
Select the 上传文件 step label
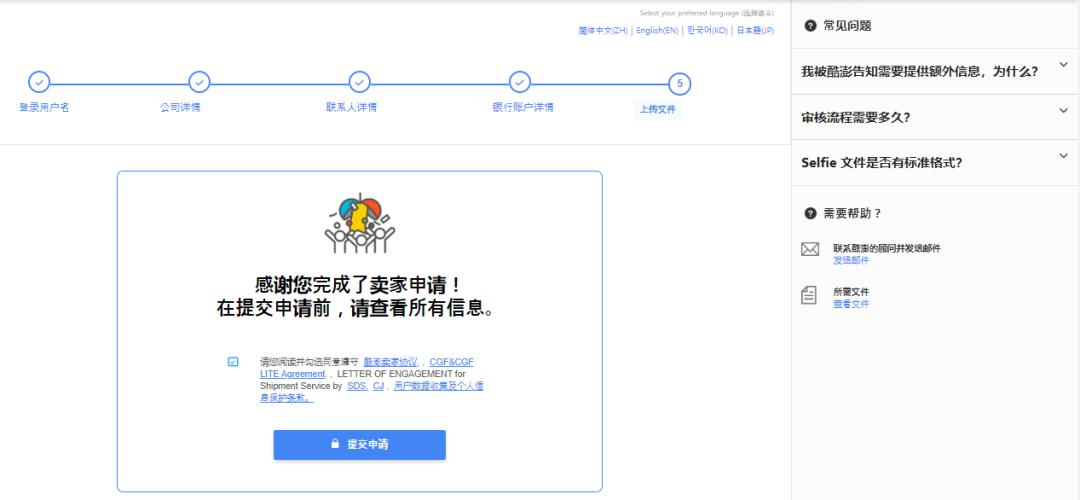(658, 109)
